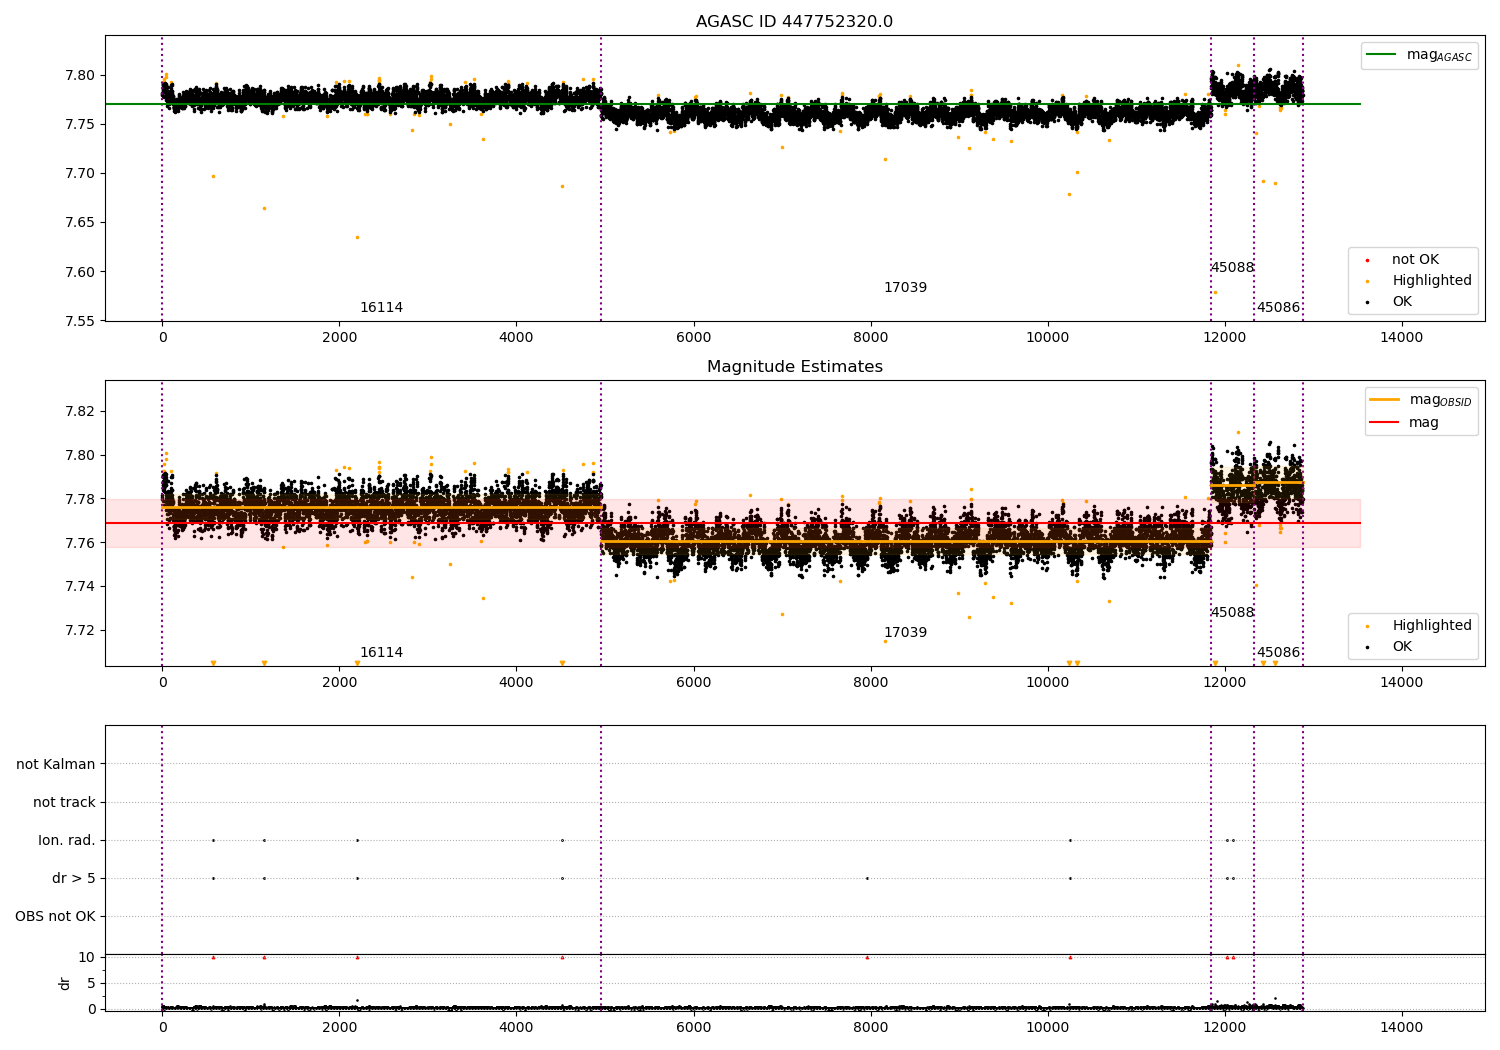1500x1050 pixels.
Task: Click the 16114 label in Magnitude Estimates plot
Action: click(x=381, y=653)
